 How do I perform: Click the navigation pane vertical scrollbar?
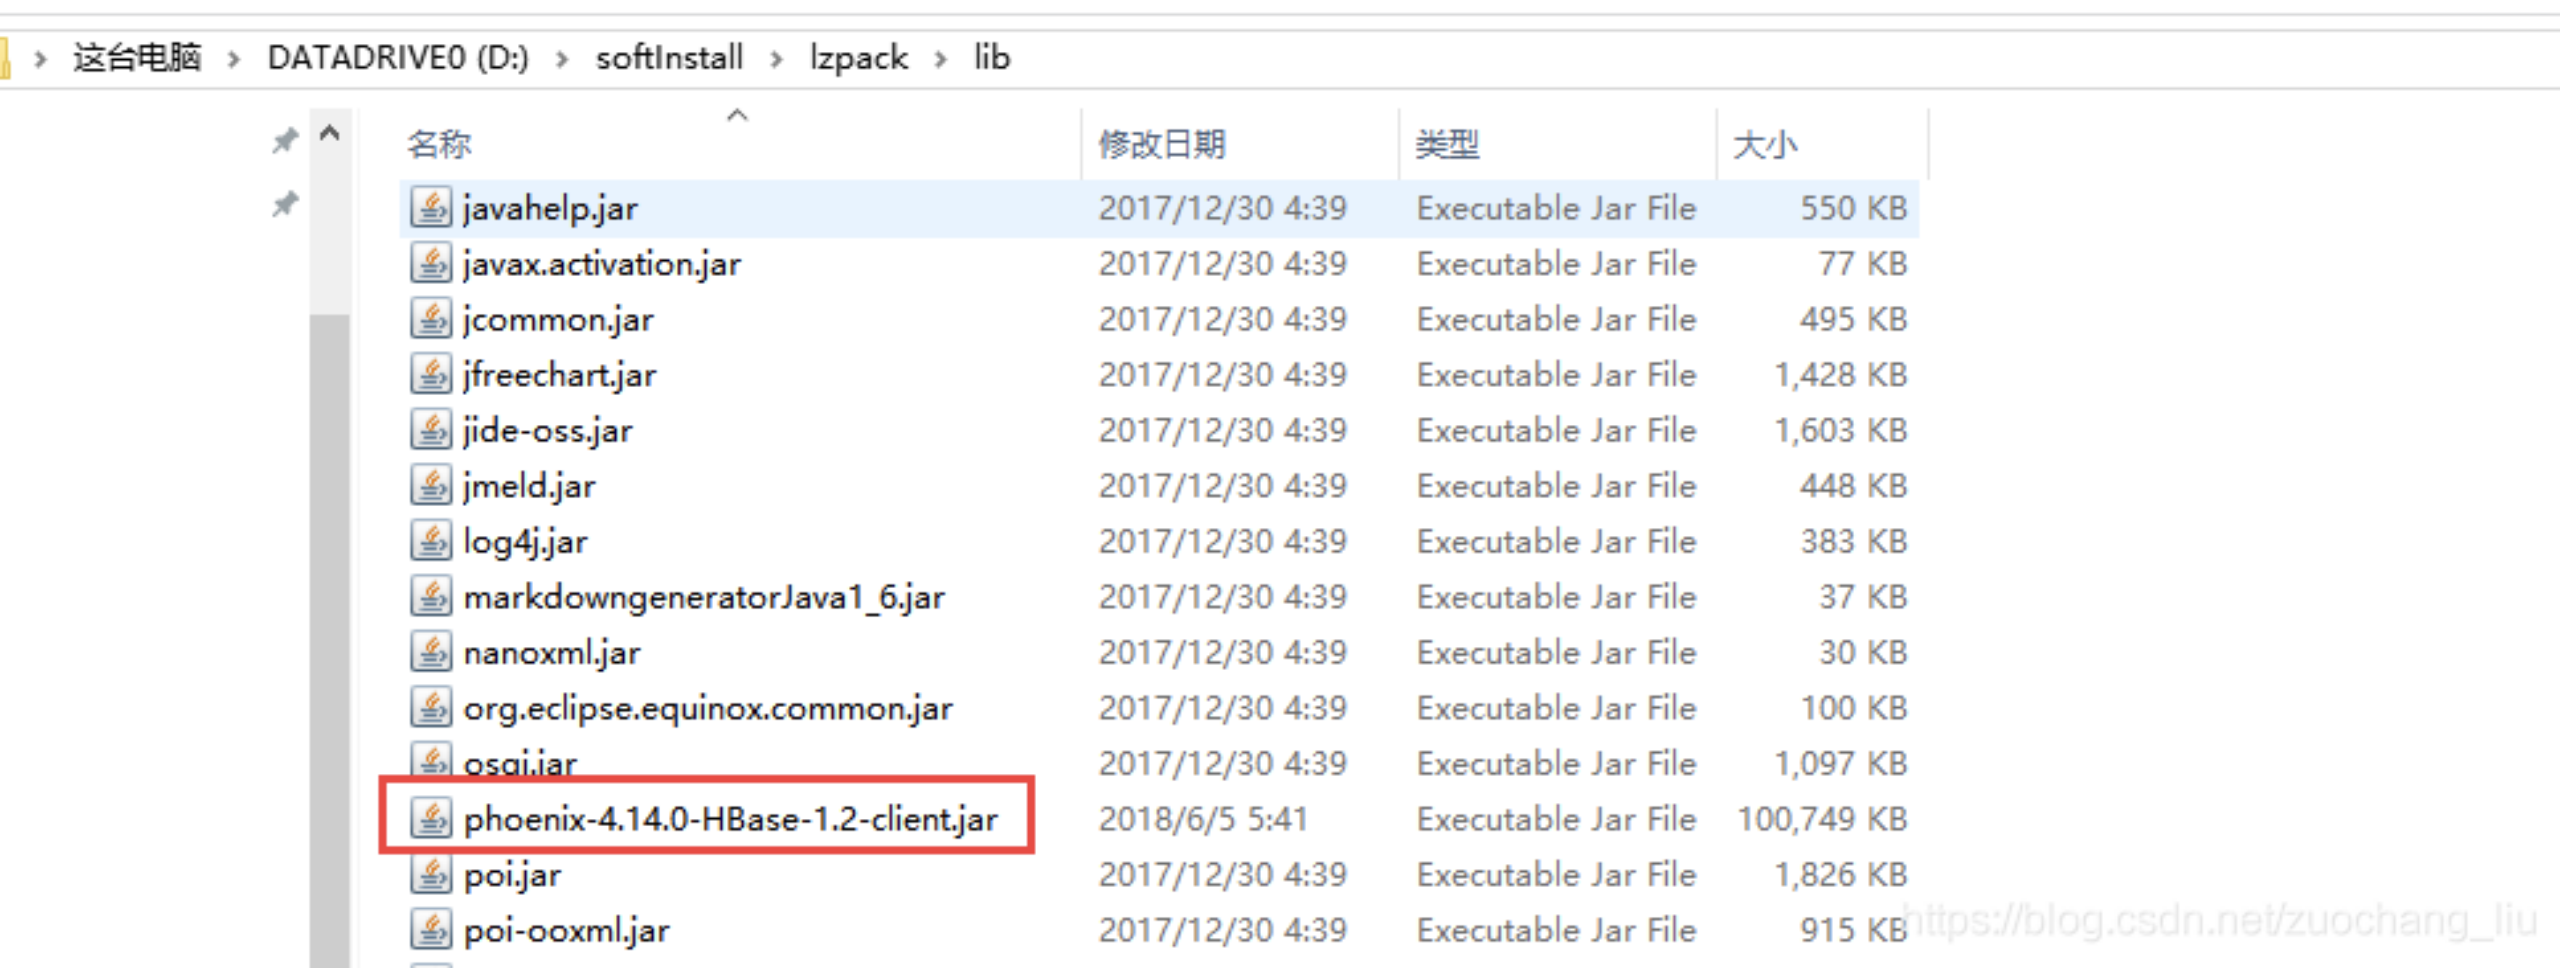[330, 640]
